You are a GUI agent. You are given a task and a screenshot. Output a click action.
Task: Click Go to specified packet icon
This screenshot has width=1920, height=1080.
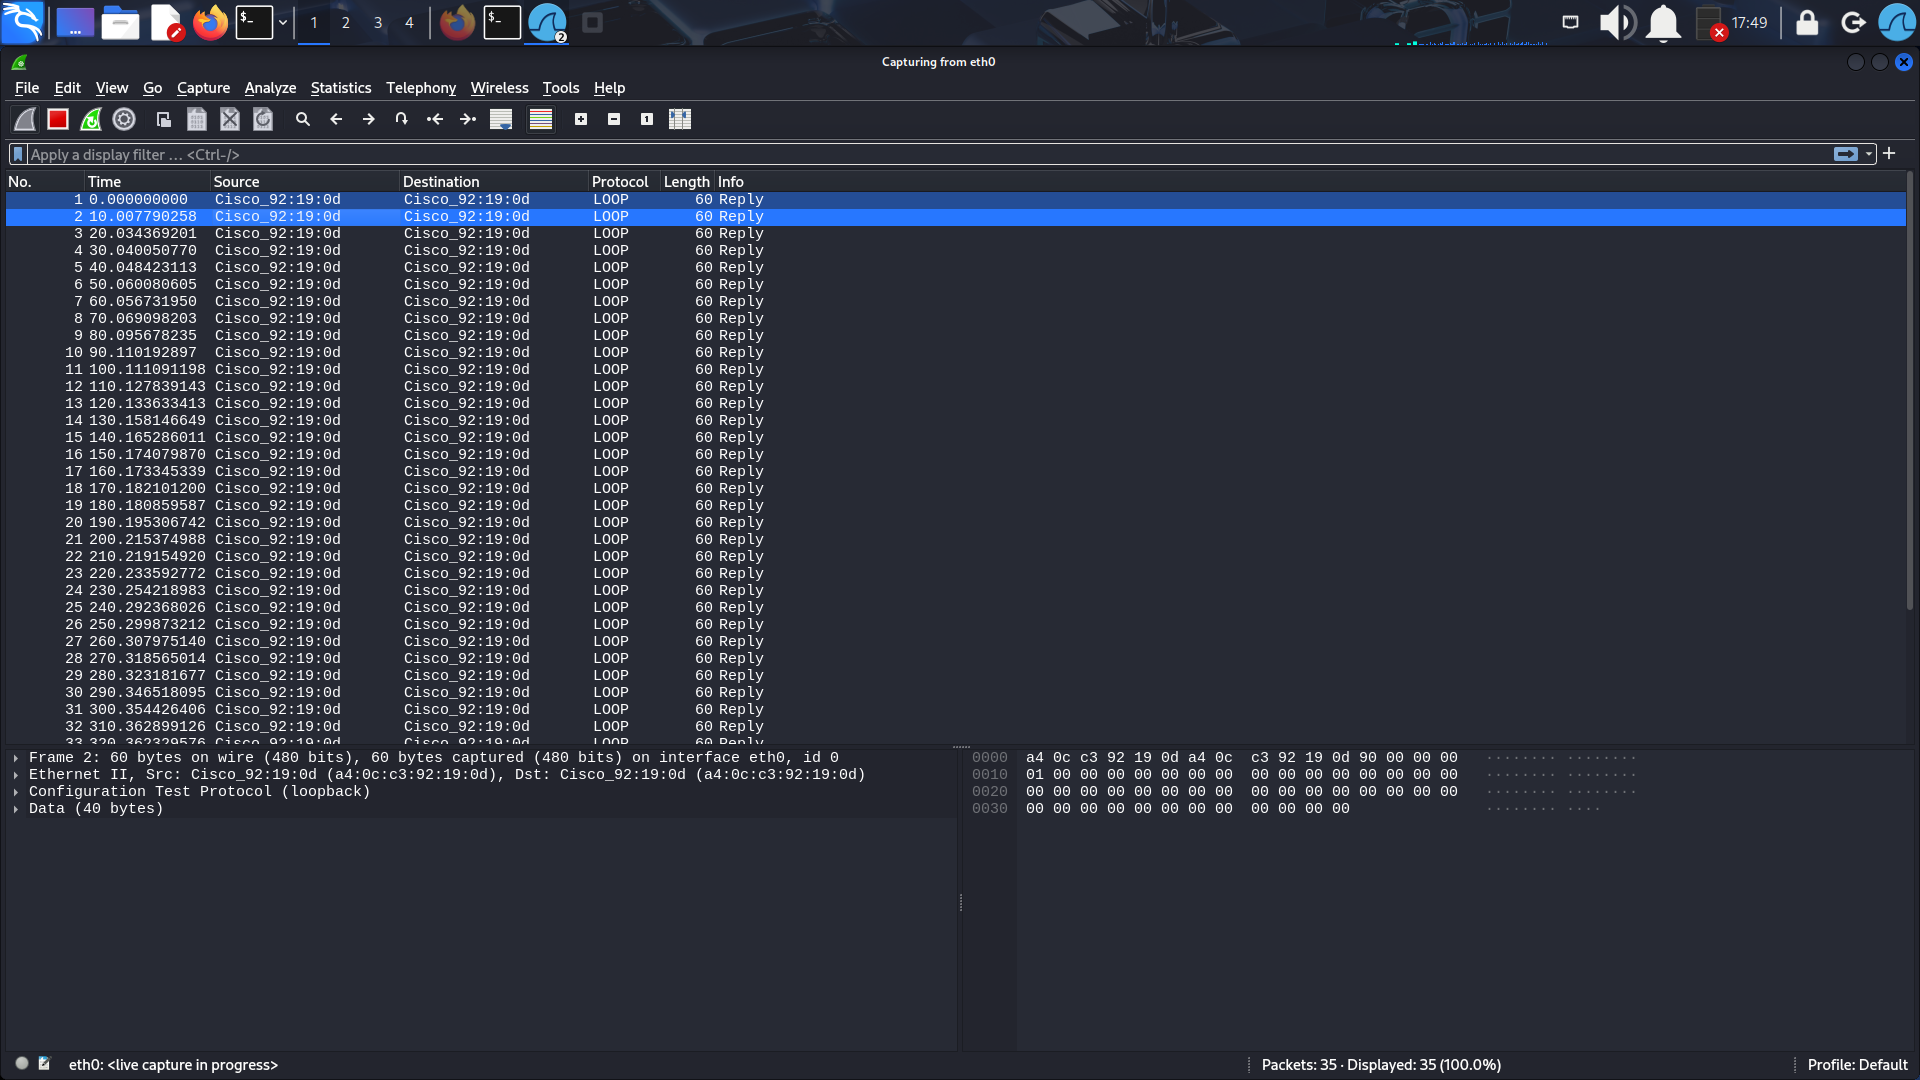coord(402,119)
